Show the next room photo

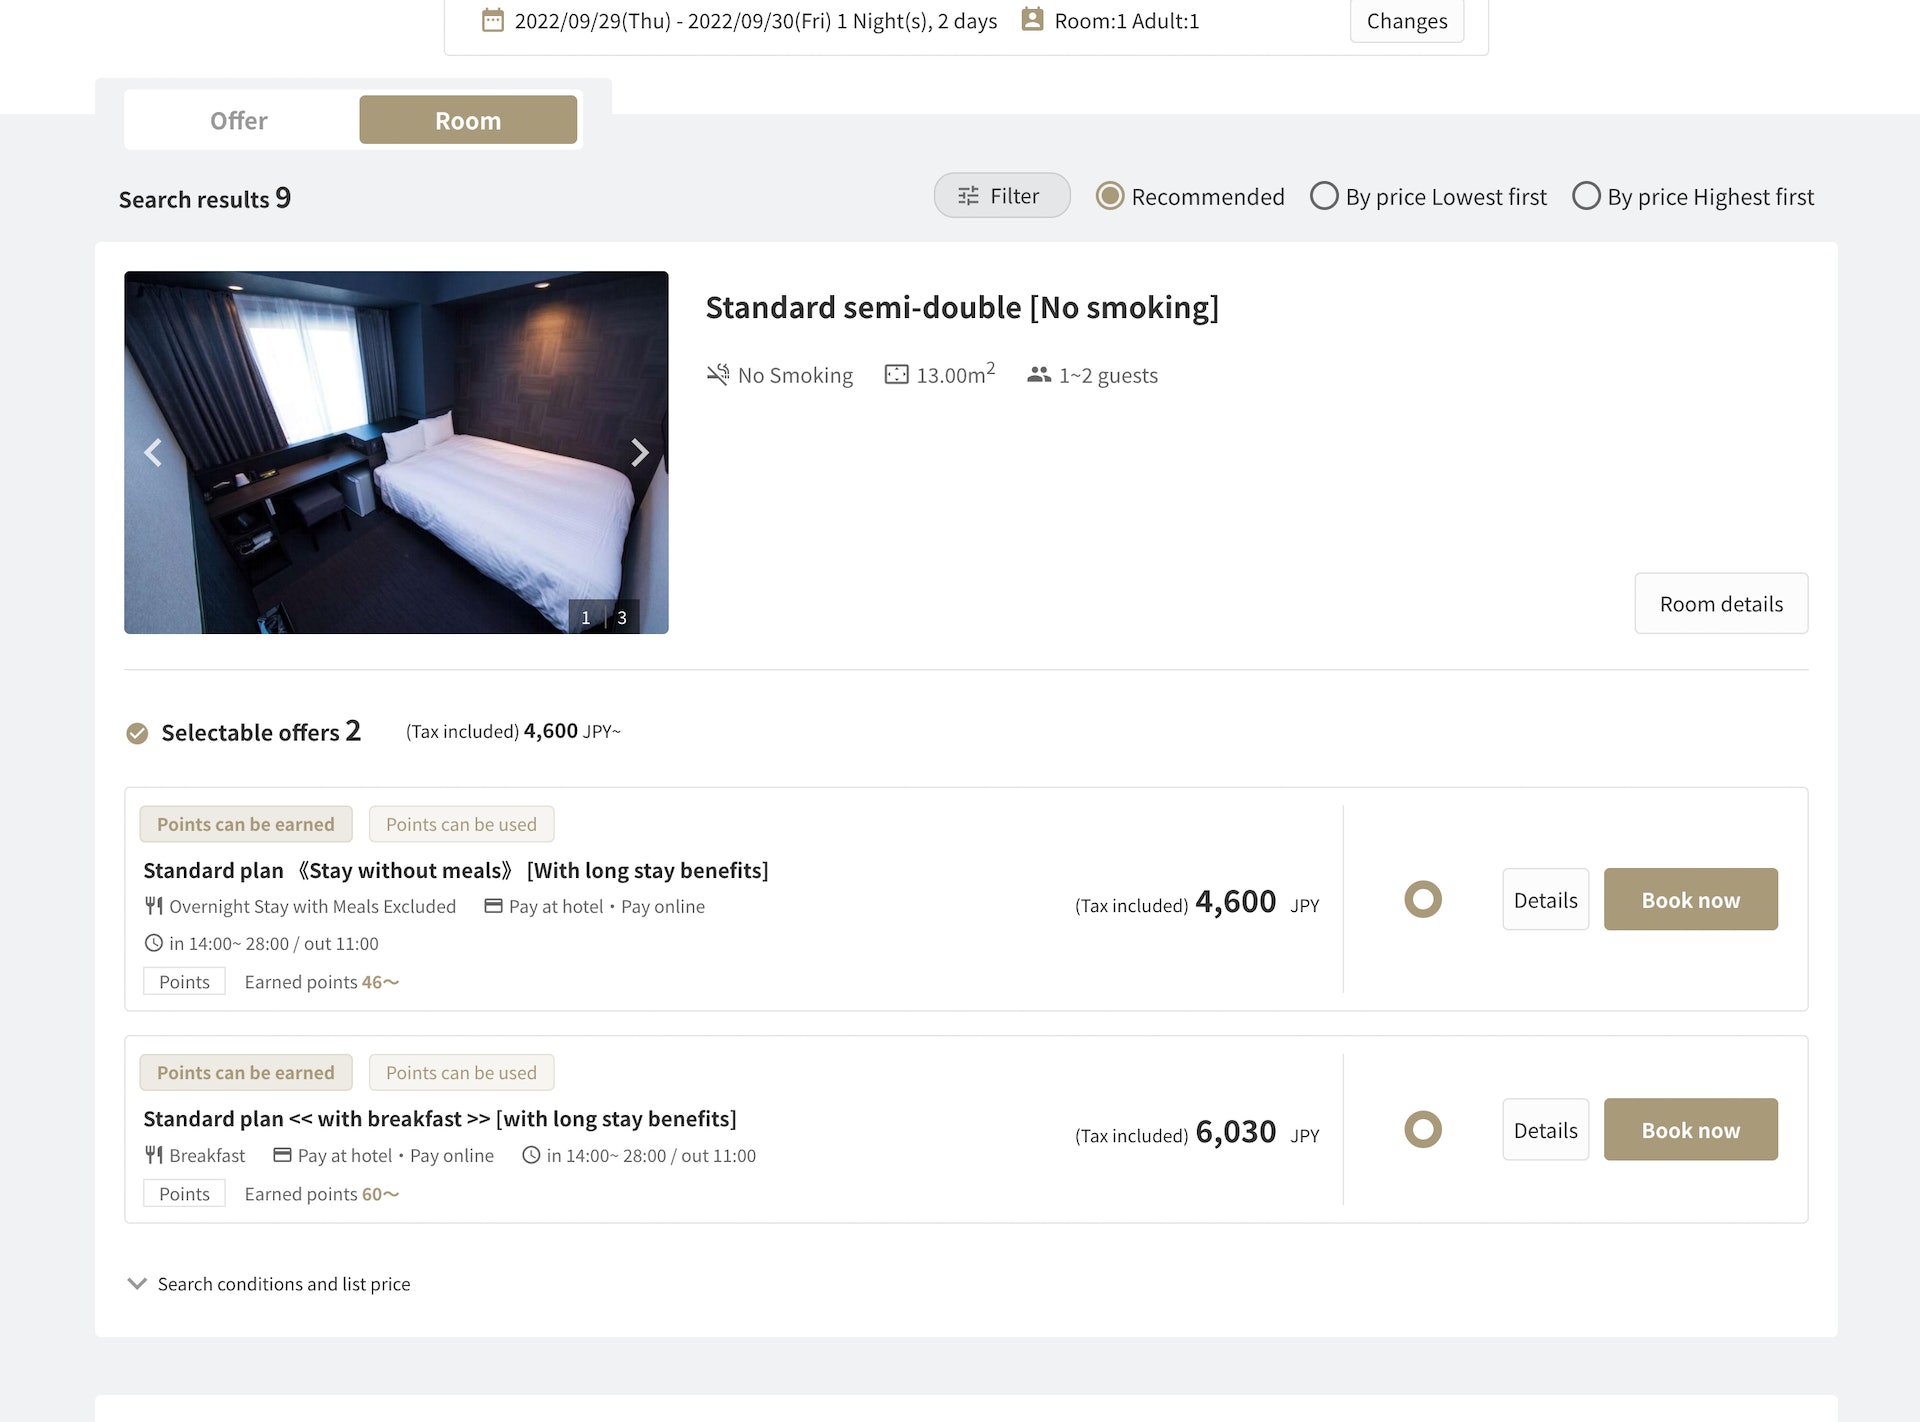click(639, 453)
